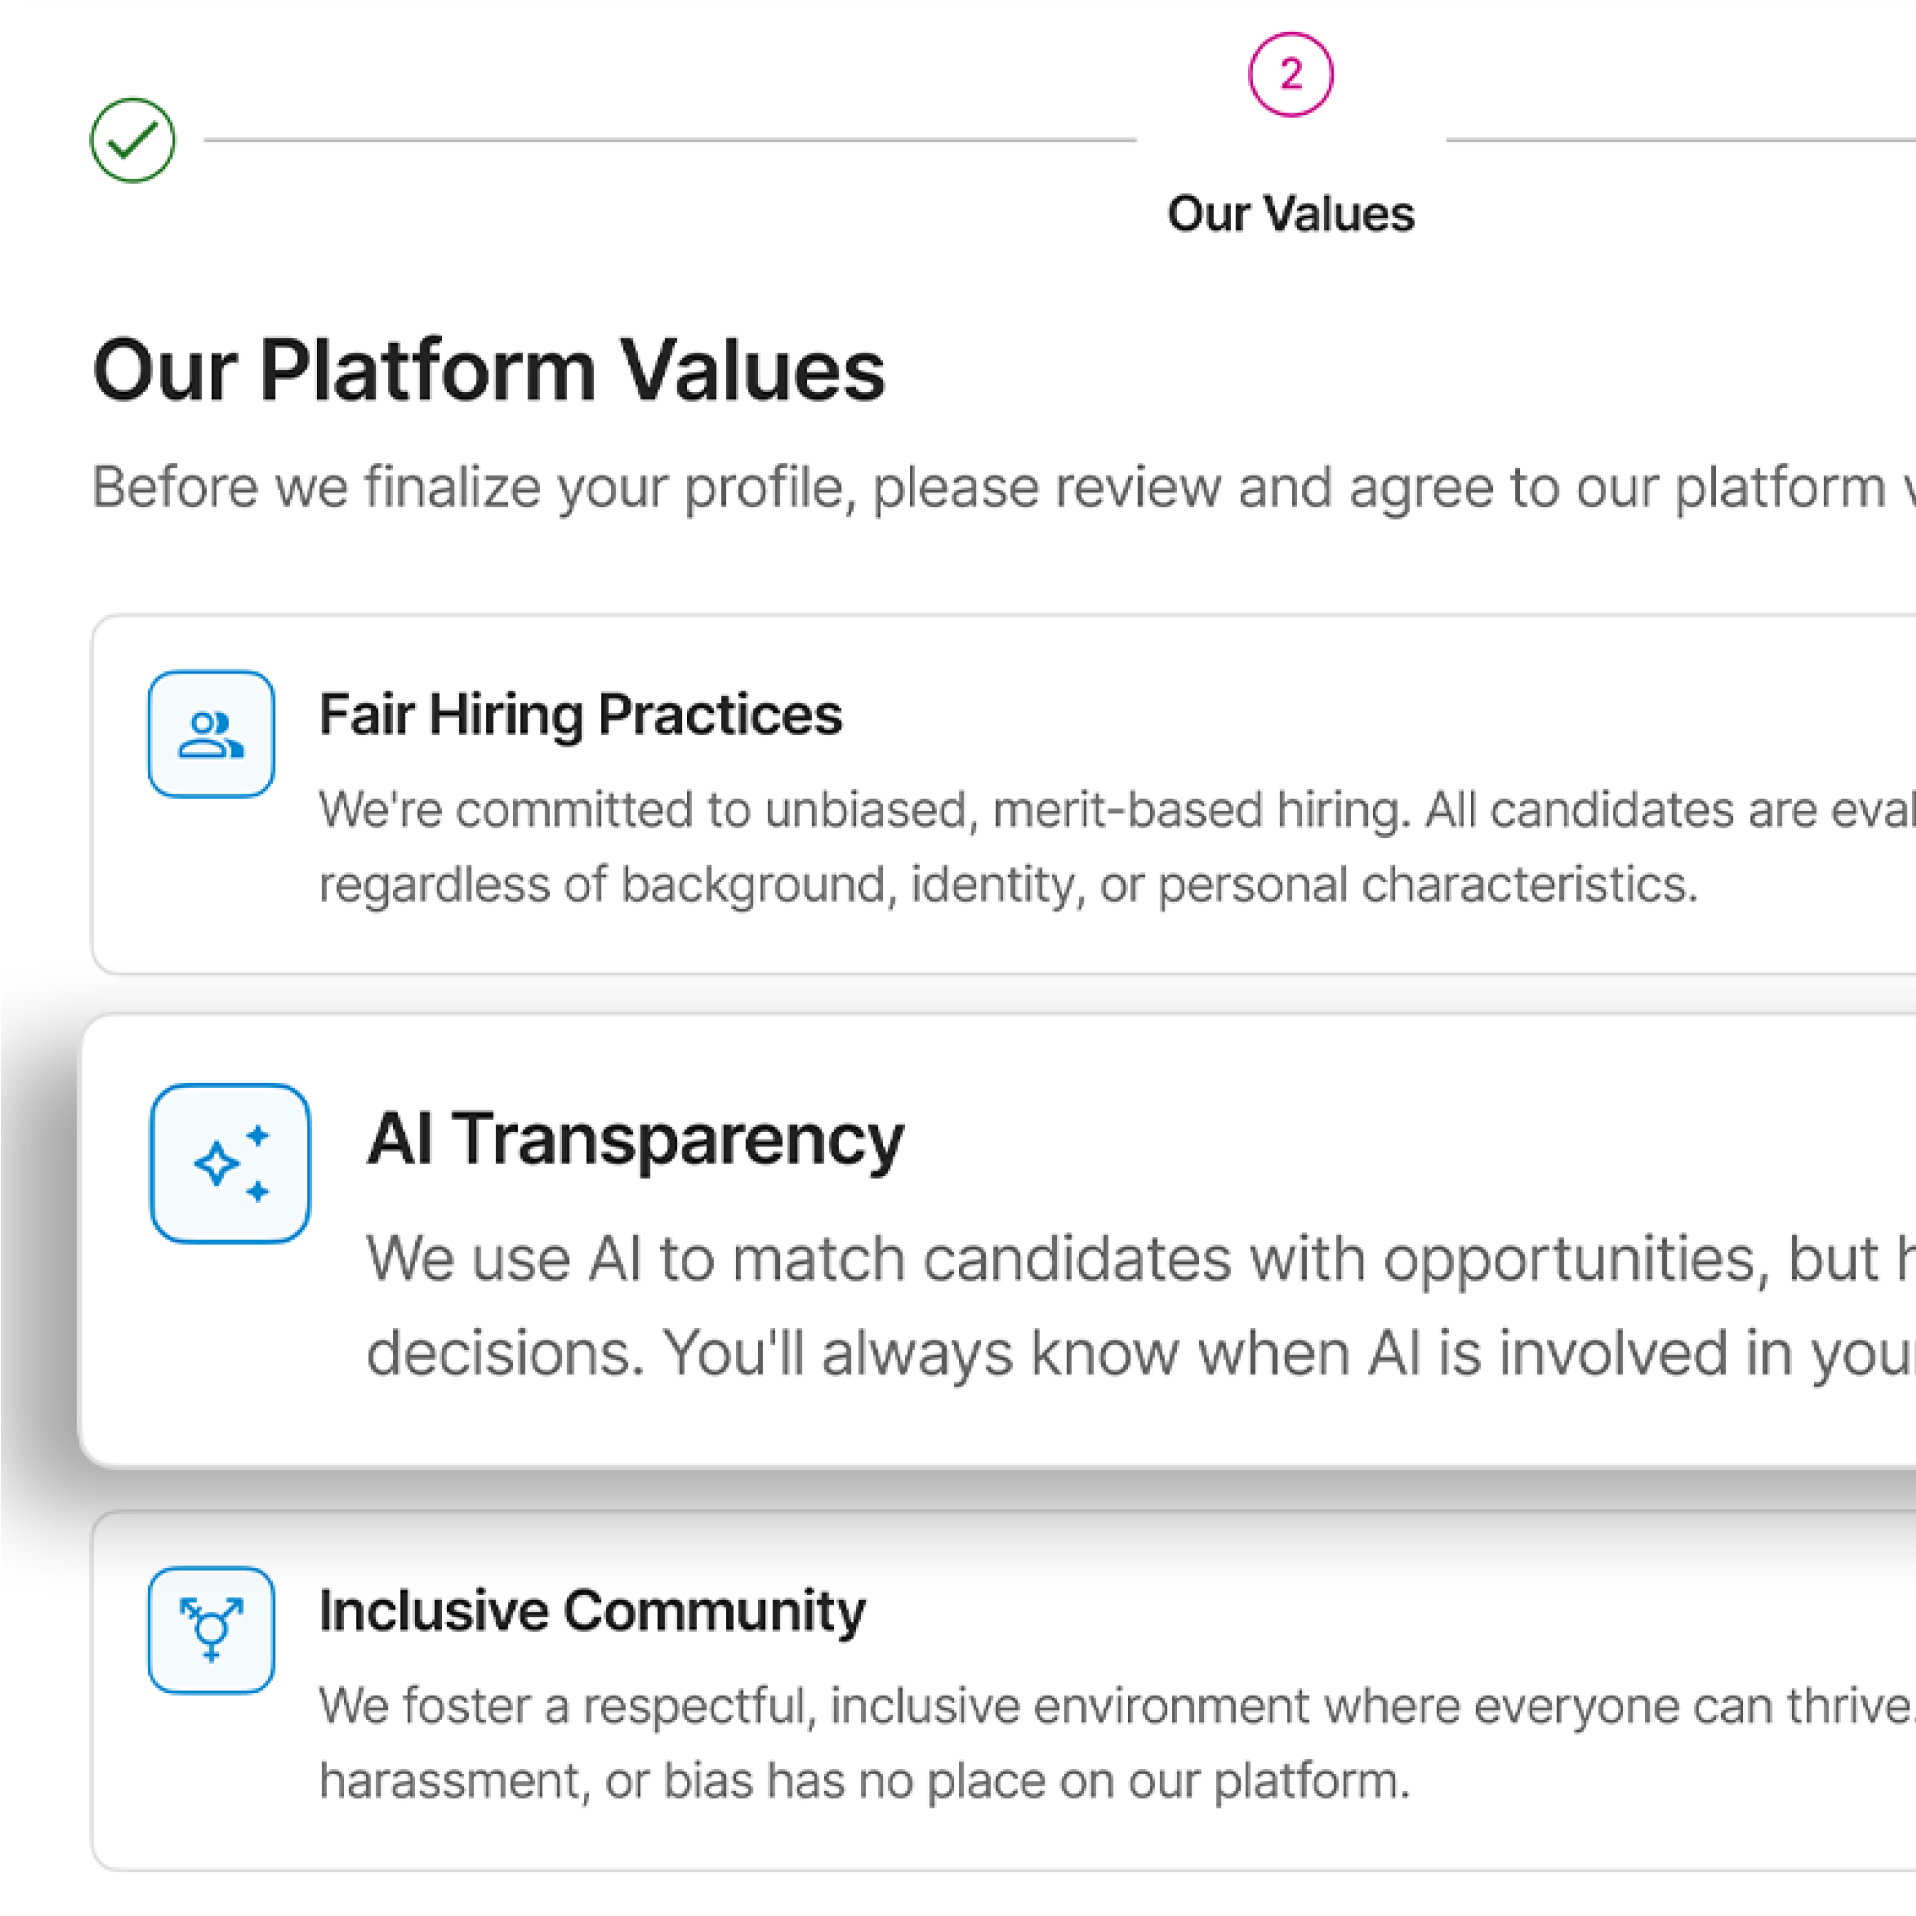Select the step 2 circle indicator

(1291, 71)
